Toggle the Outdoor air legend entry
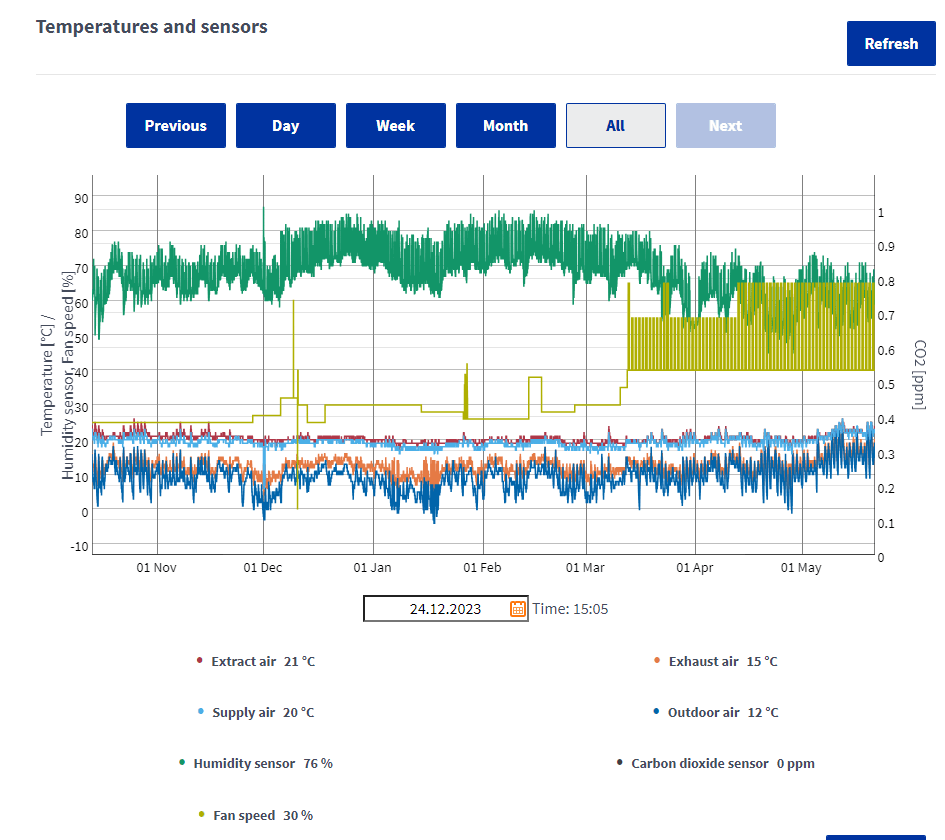Viewport: 945px width, 840px height. point(722,713)
